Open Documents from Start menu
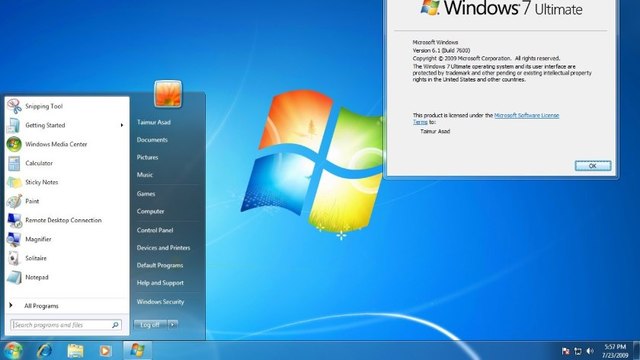This screenshot has height=360, width=640. point(152,140)
